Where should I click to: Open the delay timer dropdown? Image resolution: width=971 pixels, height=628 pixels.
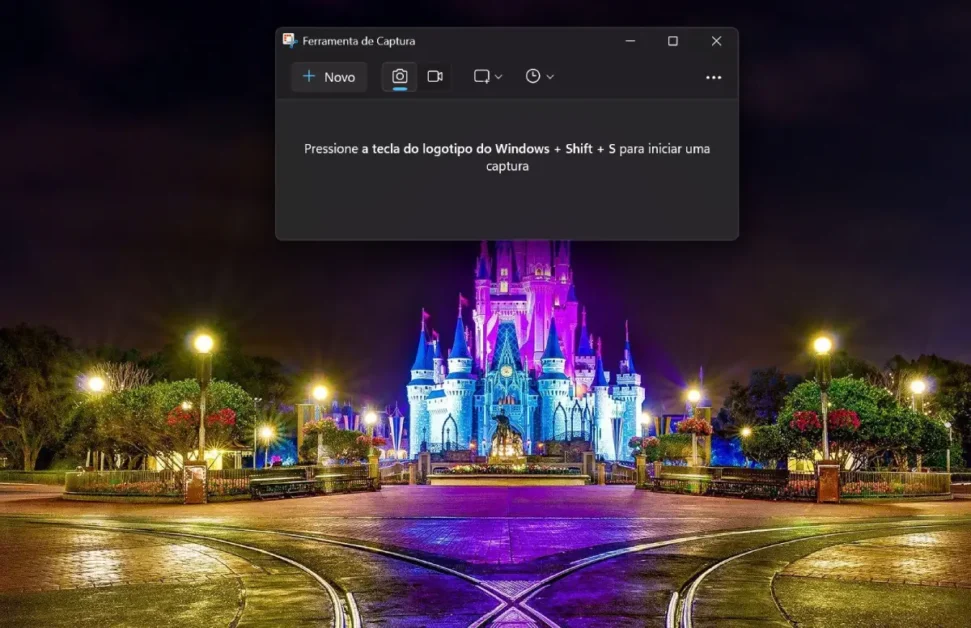coord(539,77)
